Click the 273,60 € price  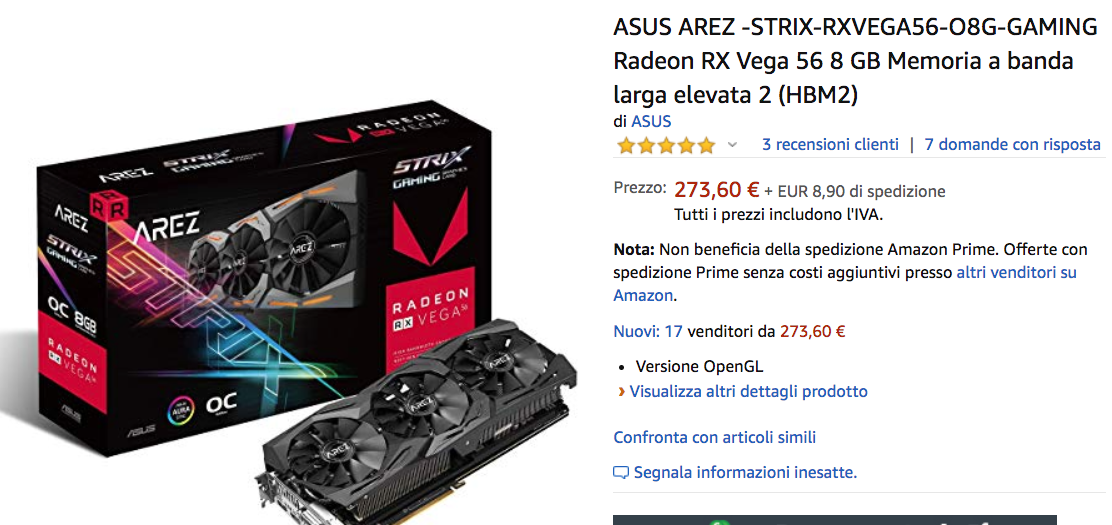[716, 189]
